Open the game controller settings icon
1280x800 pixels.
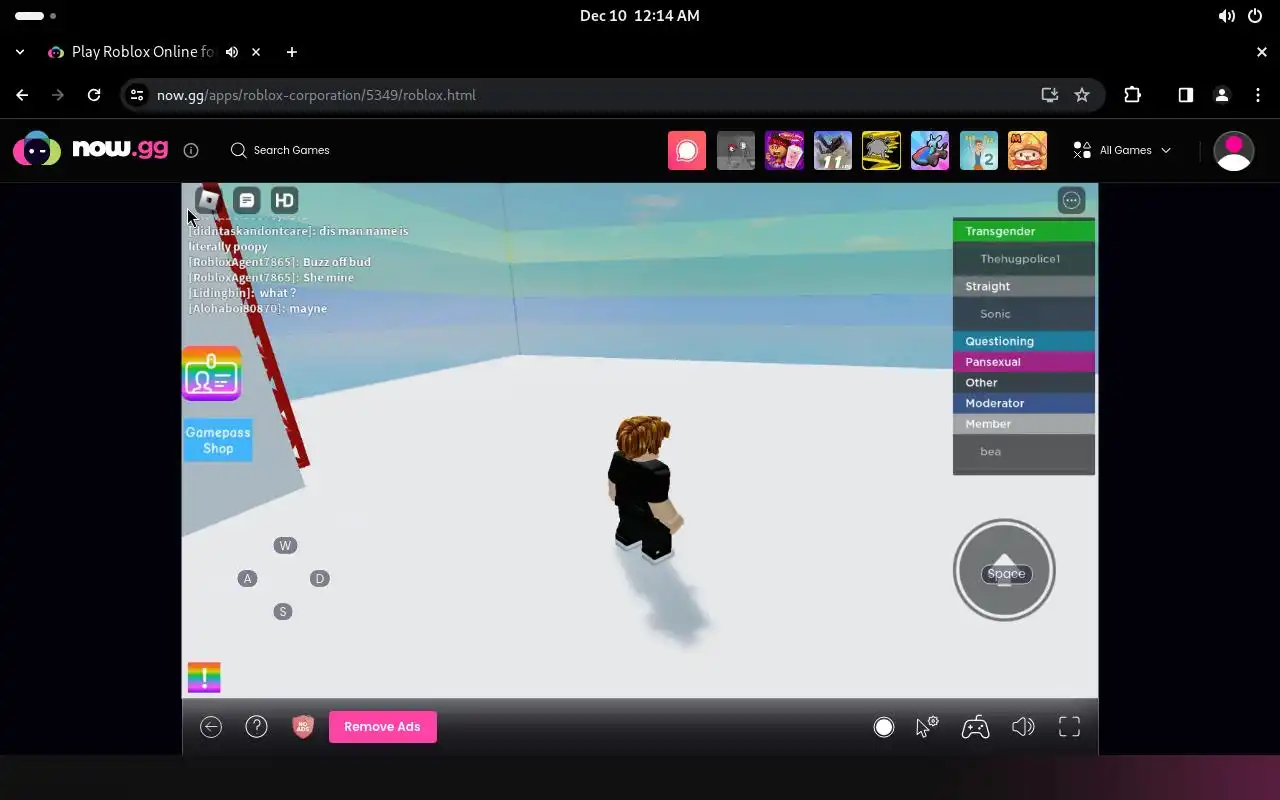tap(976, 727)
